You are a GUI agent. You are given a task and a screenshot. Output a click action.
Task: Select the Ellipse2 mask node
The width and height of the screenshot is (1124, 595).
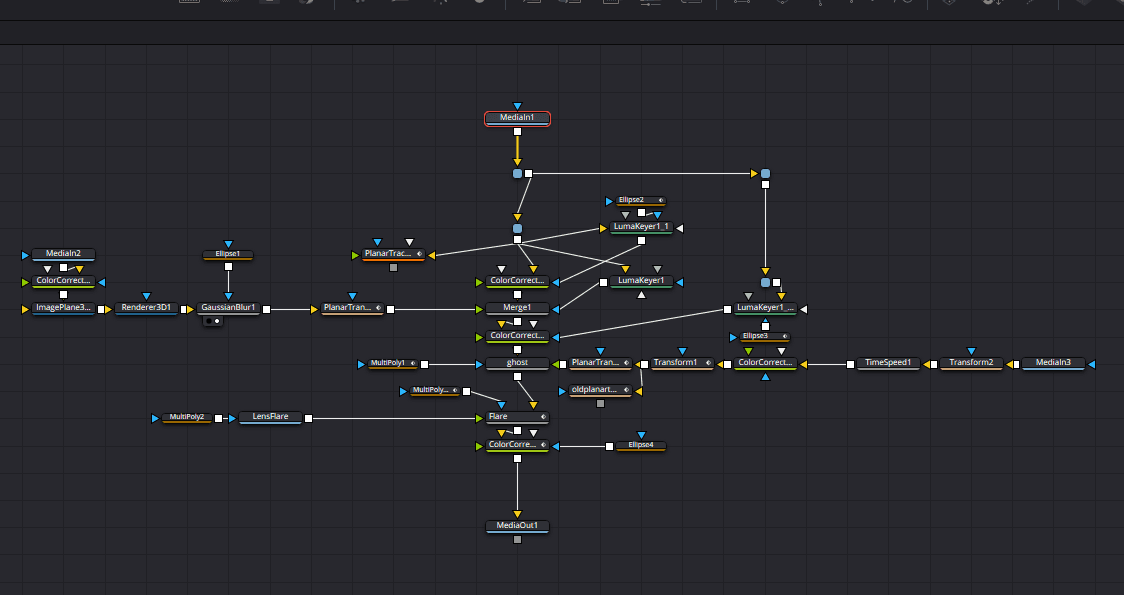(x=640, y=201)
